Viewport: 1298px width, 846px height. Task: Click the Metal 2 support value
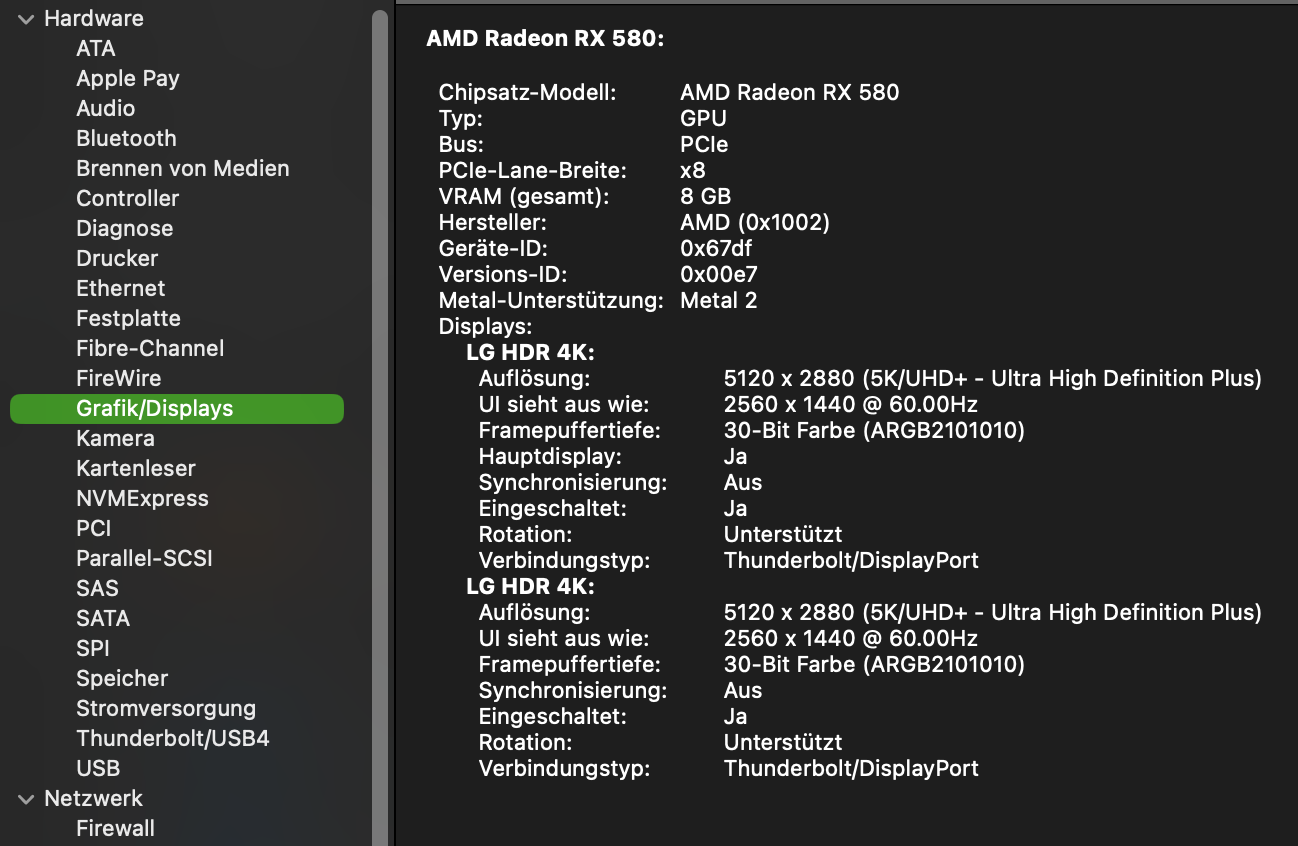tap(718, 300)
